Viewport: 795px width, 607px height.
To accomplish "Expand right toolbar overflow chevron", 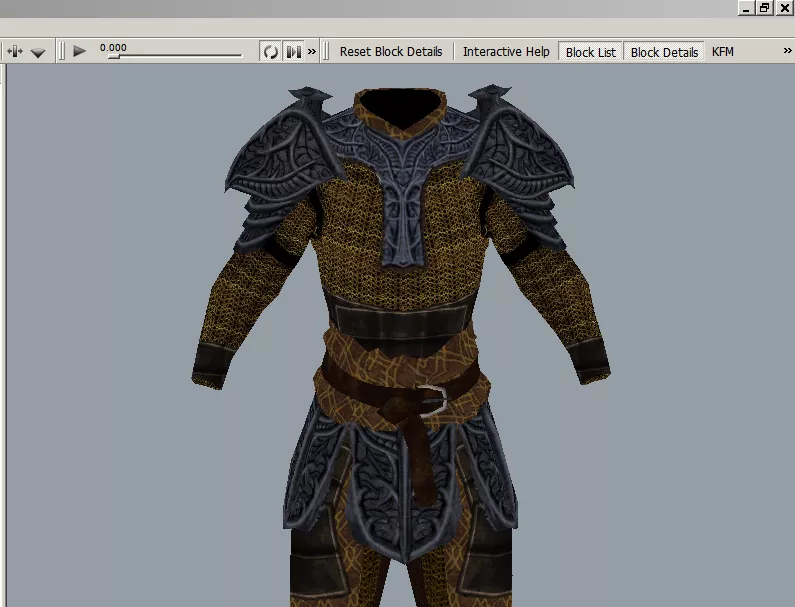I will 787,51.
